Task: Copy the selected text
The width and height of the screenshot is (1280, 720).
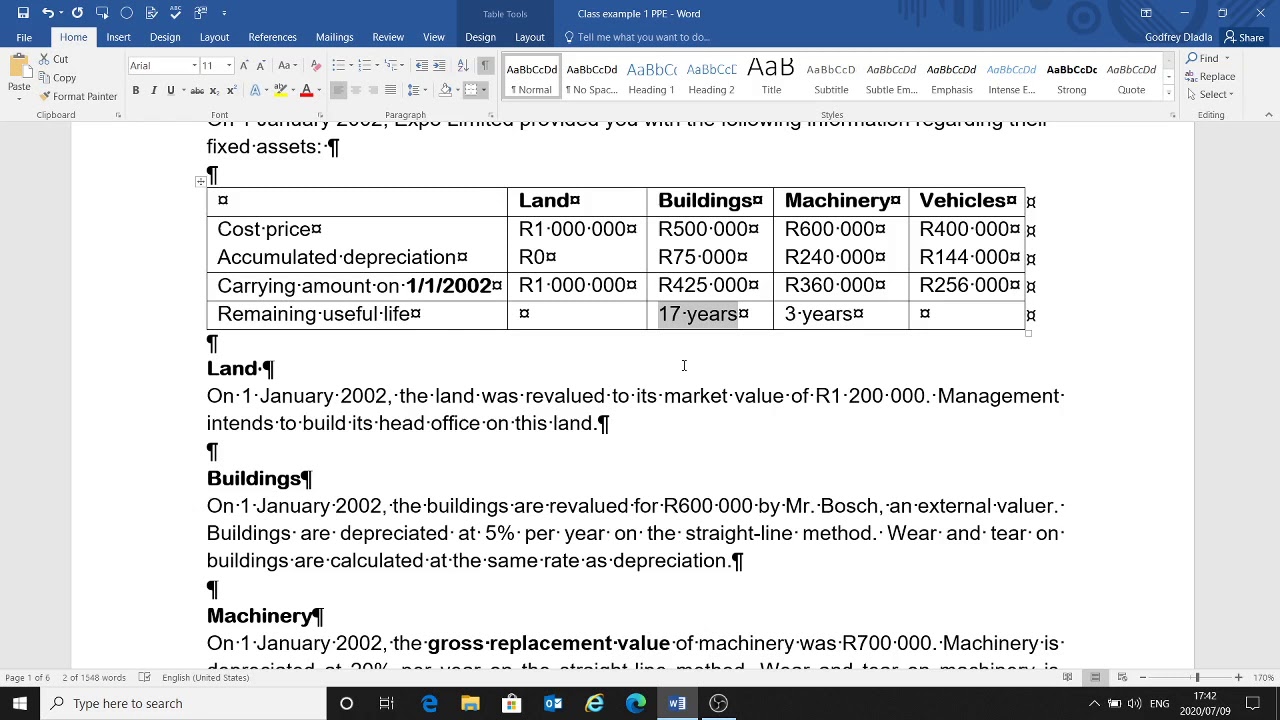Action: tap(57, 78)
